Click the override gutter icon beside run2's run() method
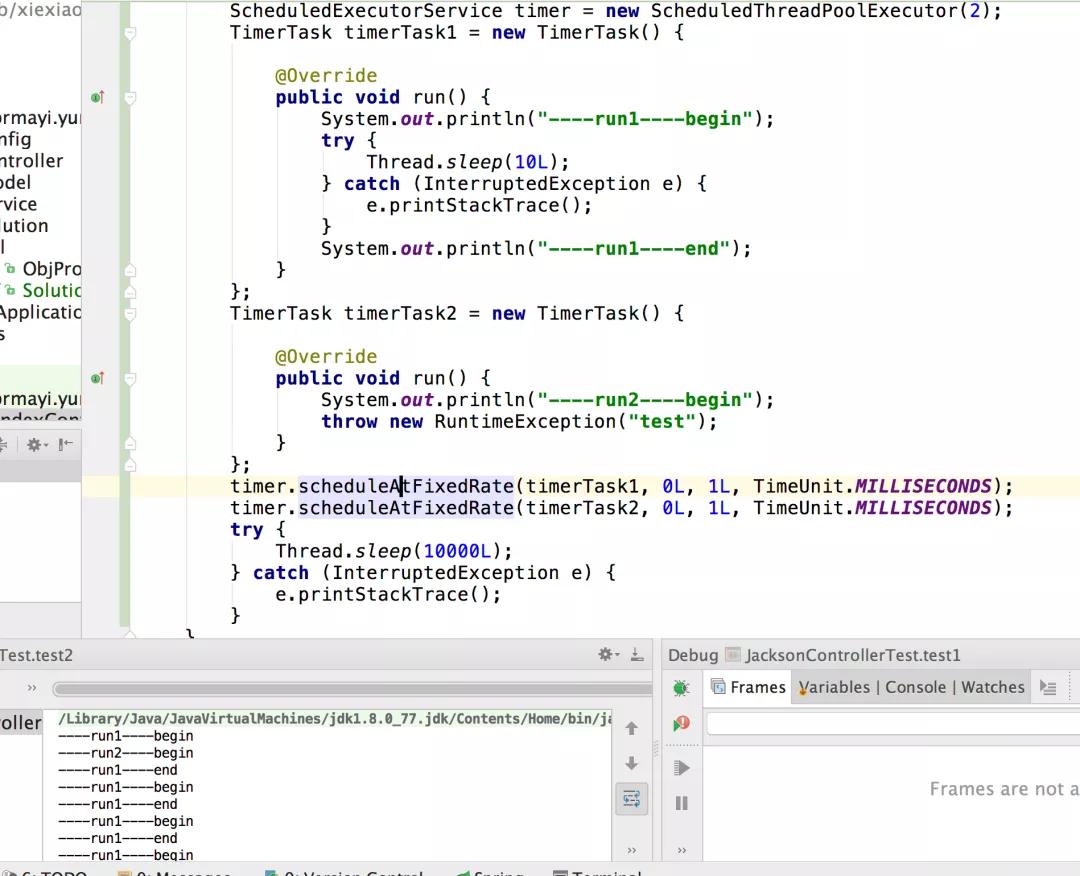The image size is (1080, 876). pyautogui.click(x=98, y=378)
